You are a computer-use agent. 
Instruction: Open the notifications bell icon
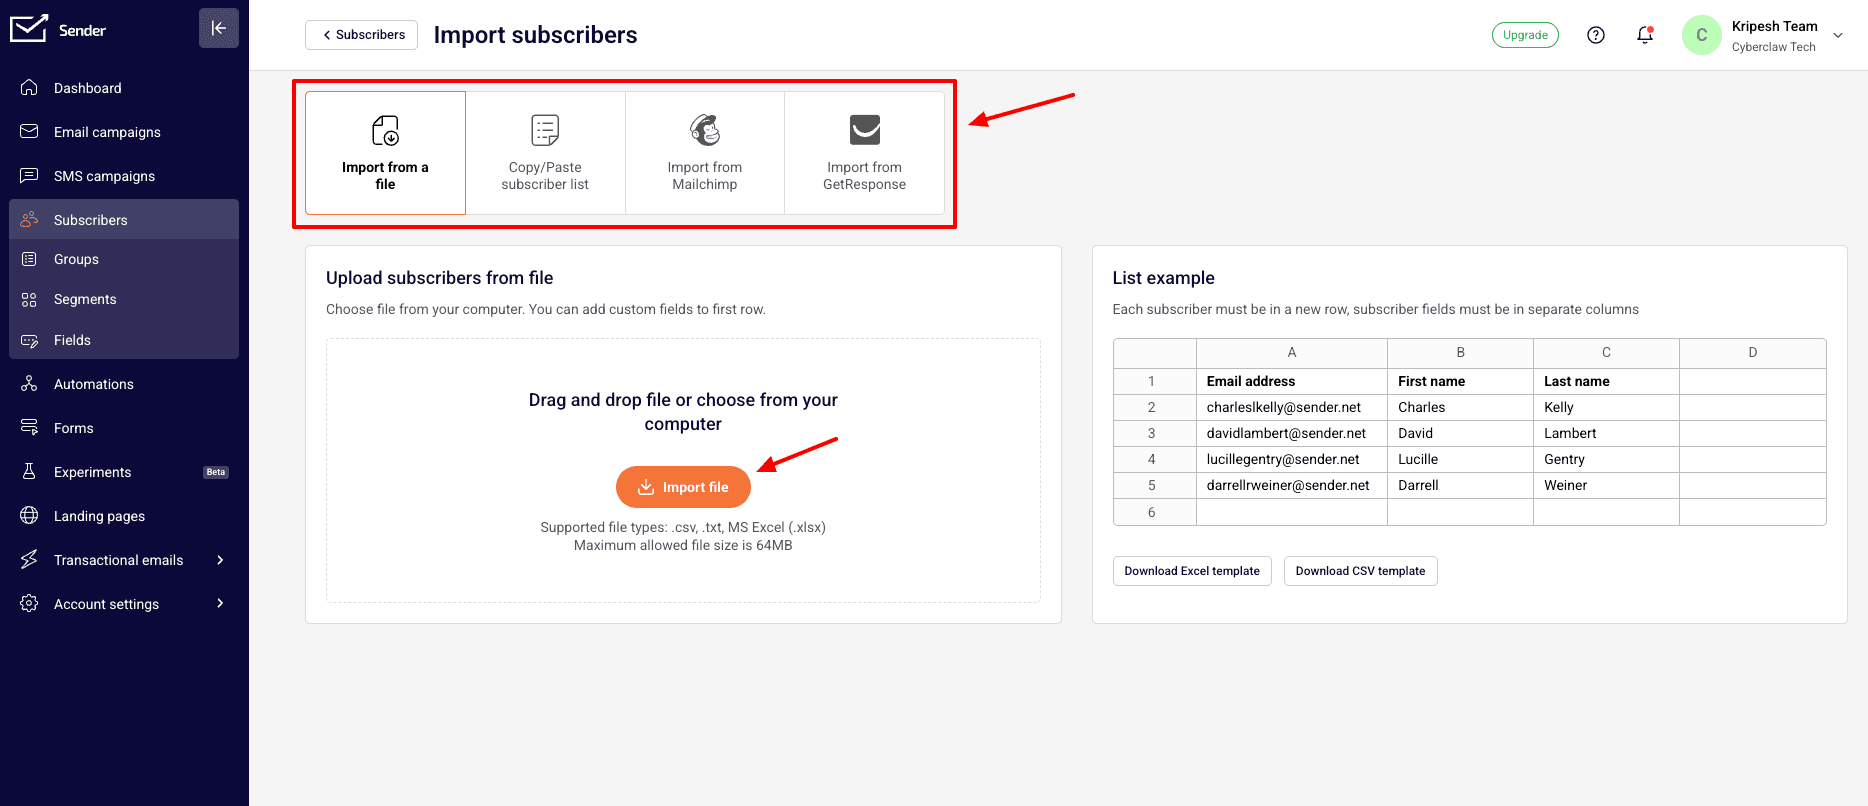click(1645, 35)
